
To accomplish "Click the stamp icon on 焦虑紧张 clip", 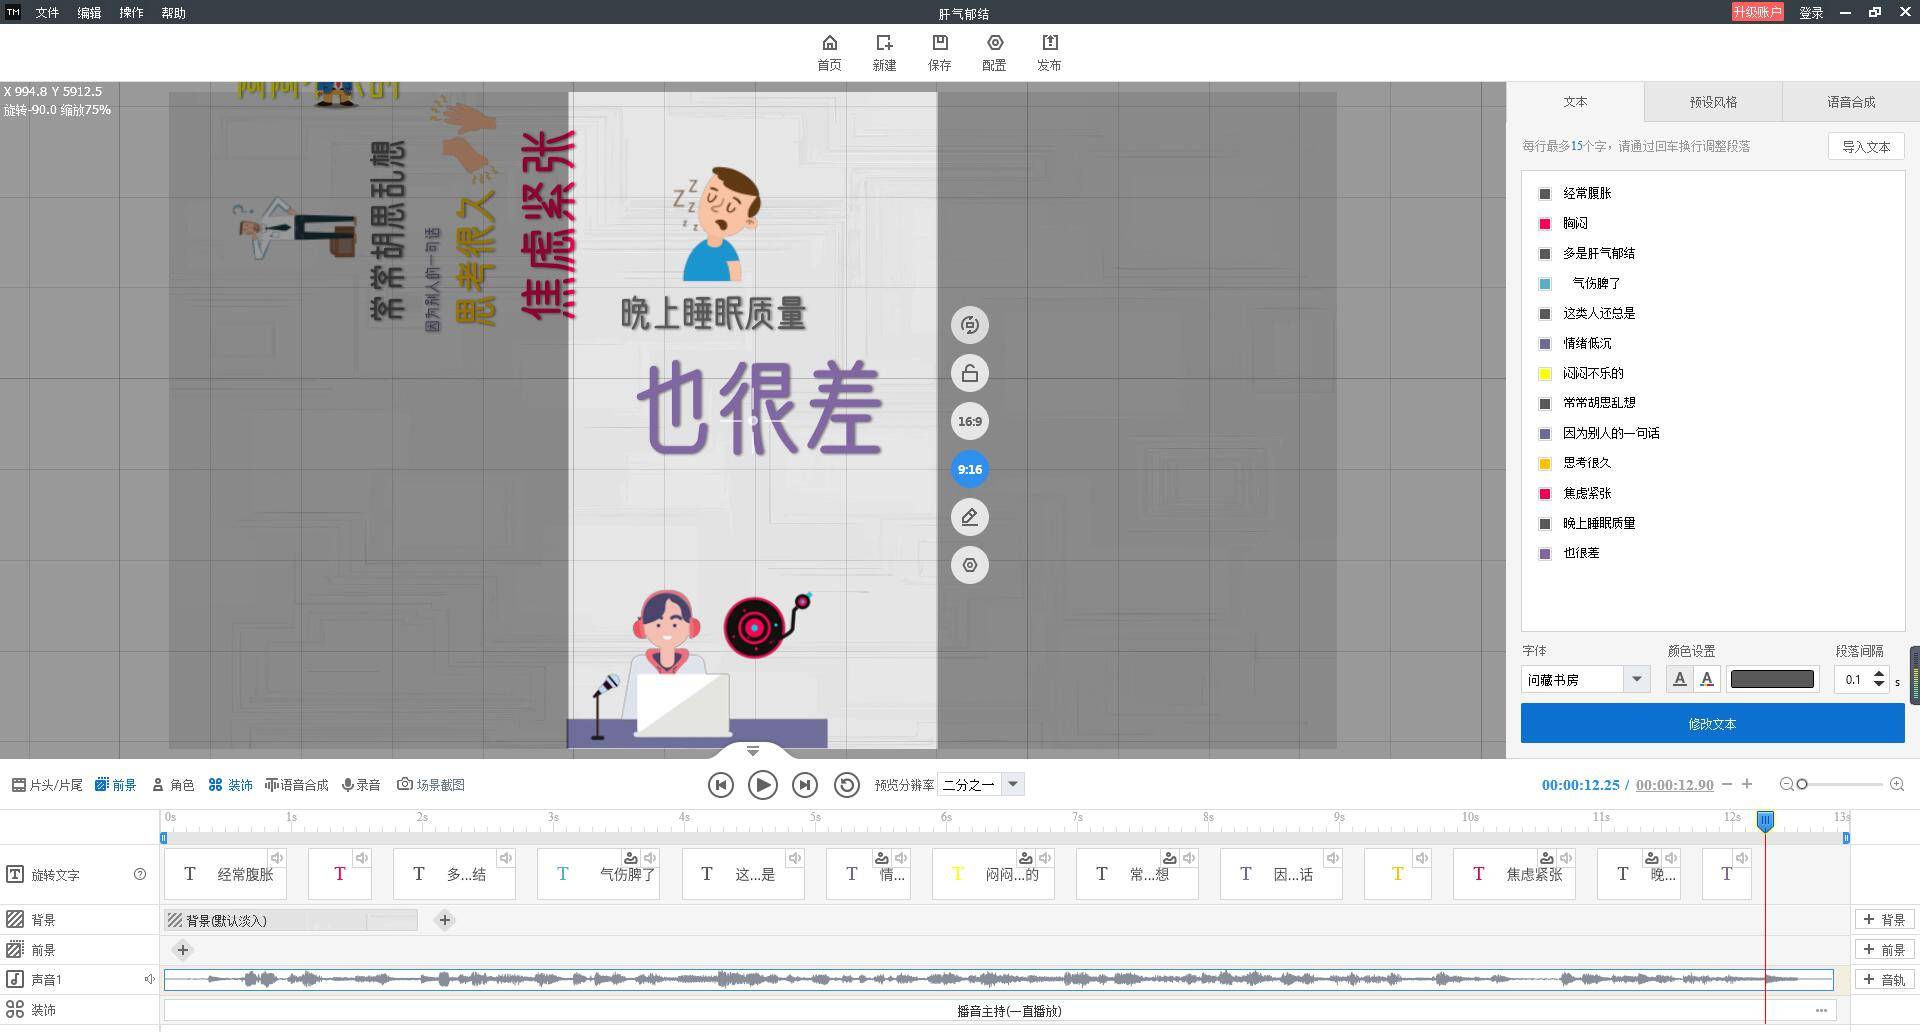I will [x=1547, y=858].
